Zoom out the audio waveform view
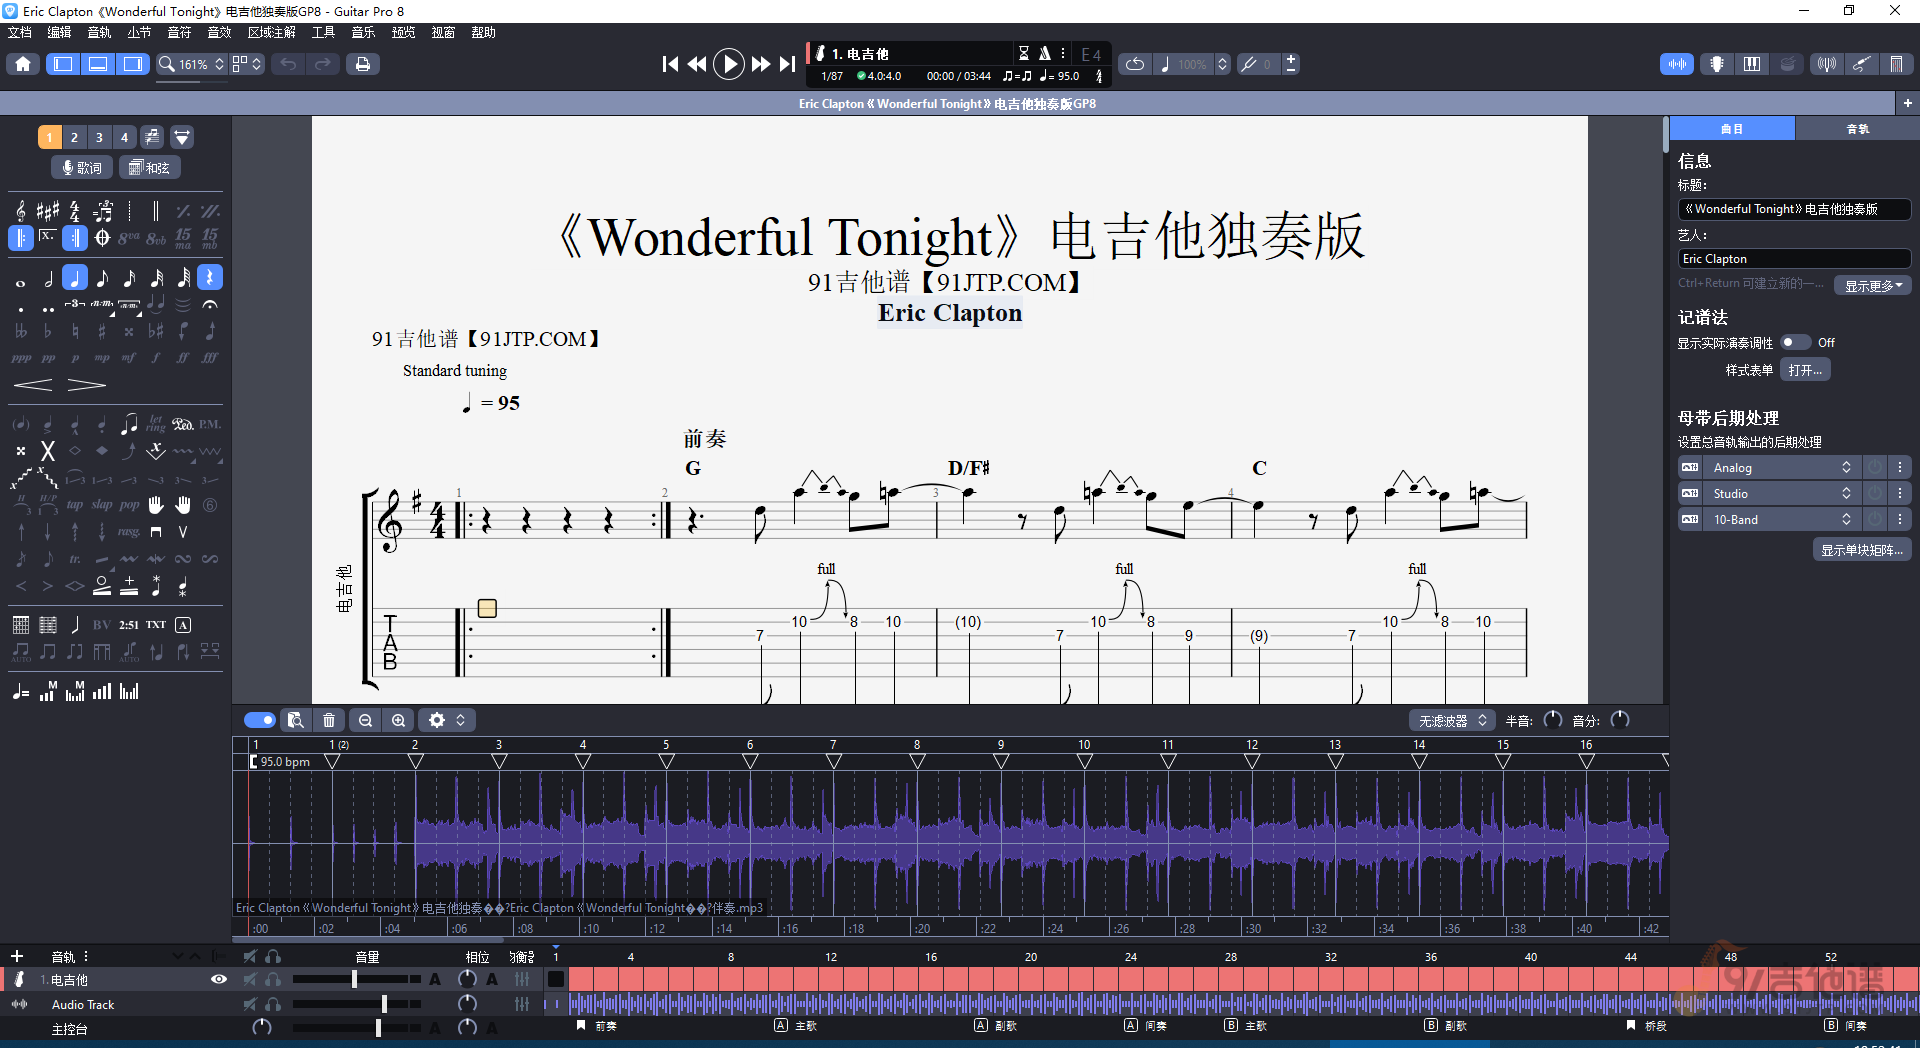Viewport: 1920px width, 1048px height. click(365, 720)
